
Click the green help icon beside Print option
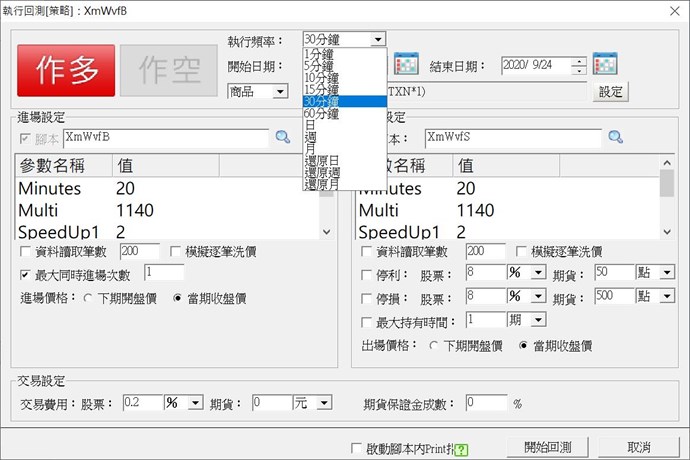point(461,447)
